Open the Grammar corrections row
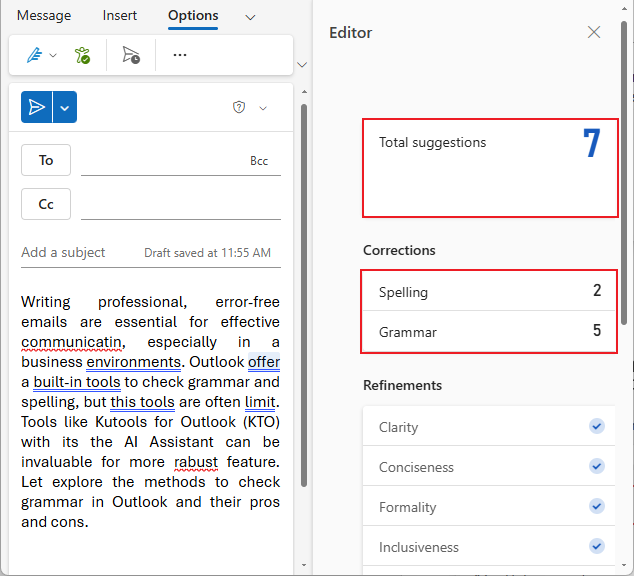The image size is (634, 576). (x=490, y=332)
